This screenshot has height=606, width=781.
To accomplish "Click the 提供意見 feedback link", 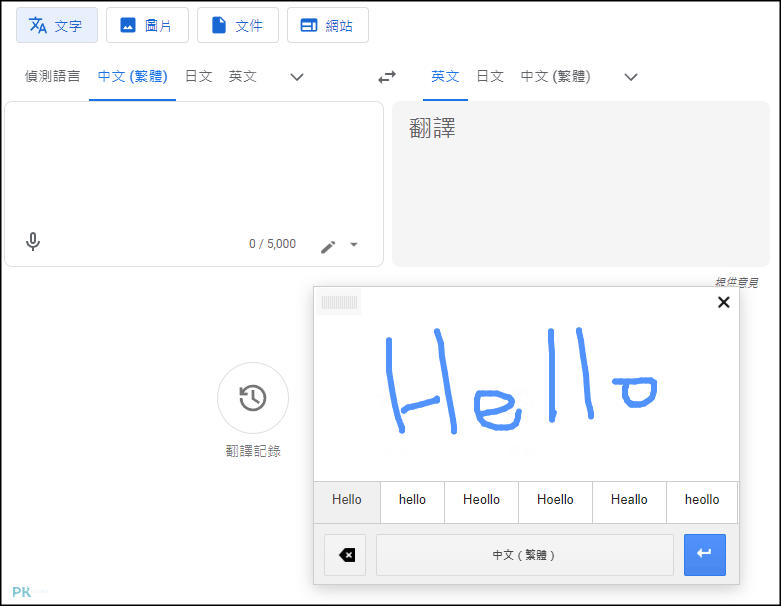I will pos(737,282).
